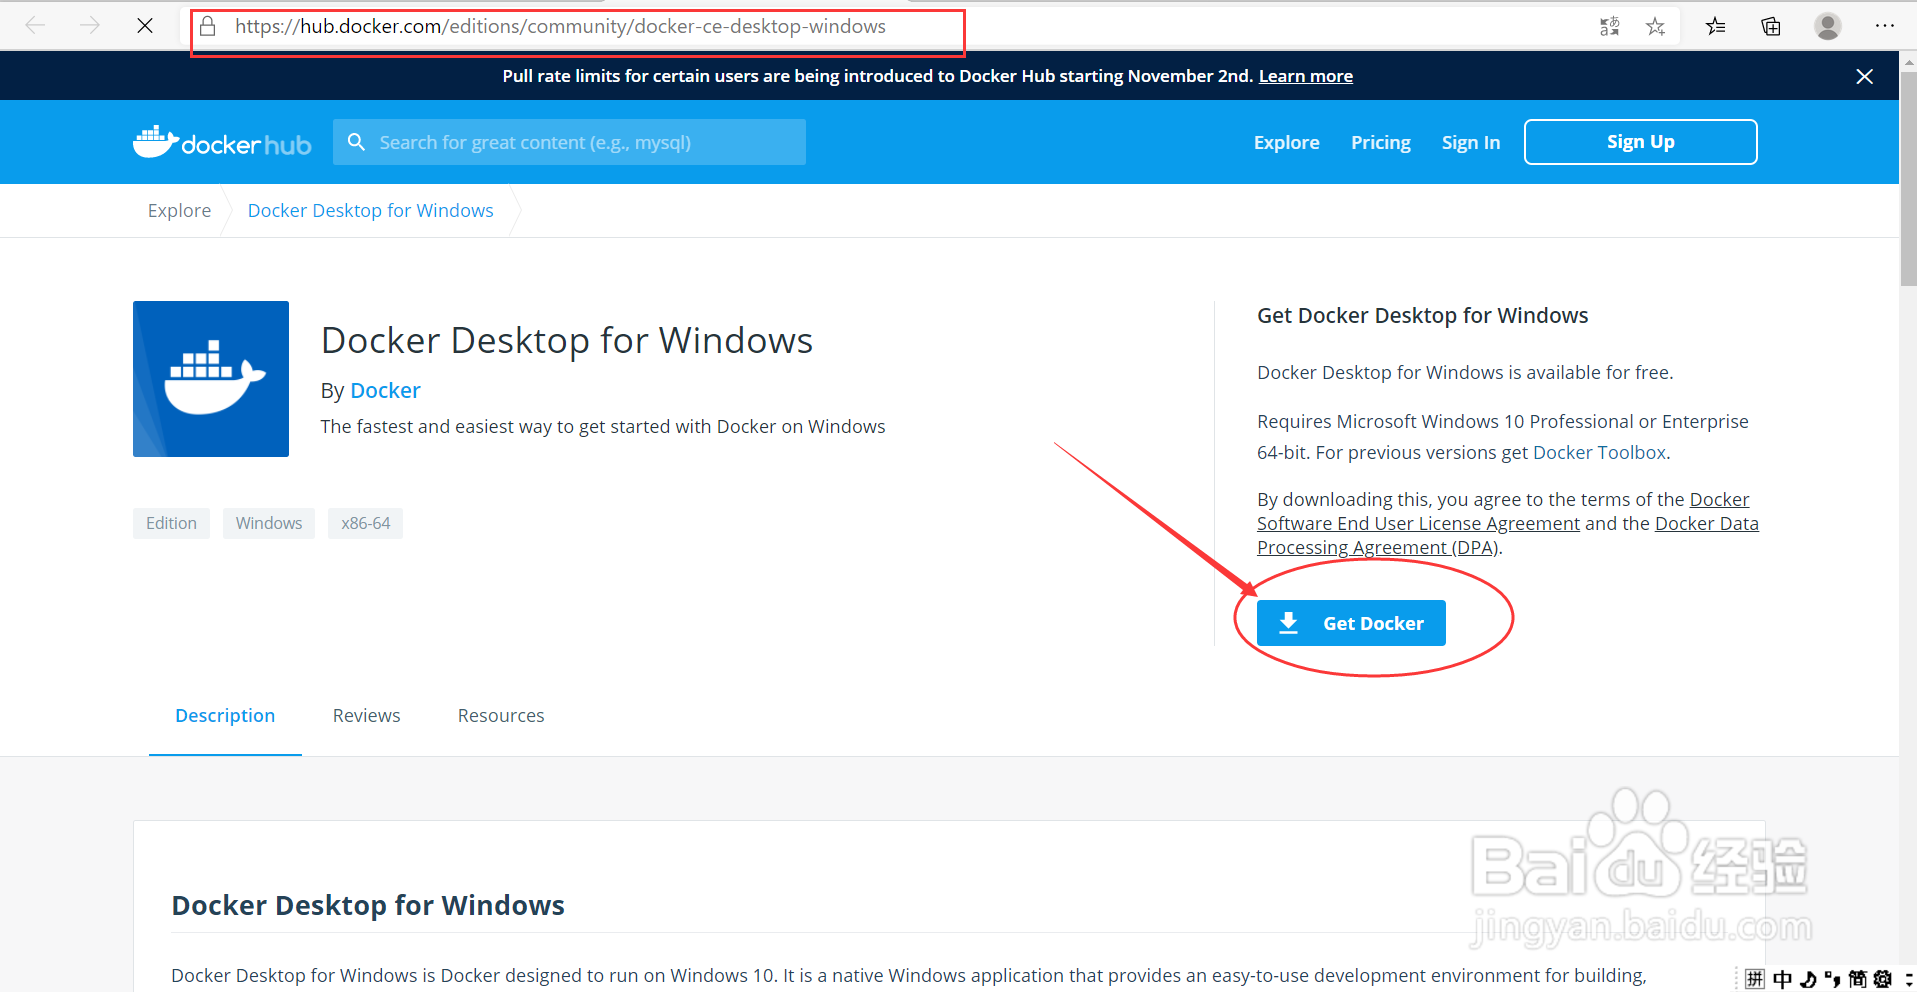Click the padlock site info icon

208,26
